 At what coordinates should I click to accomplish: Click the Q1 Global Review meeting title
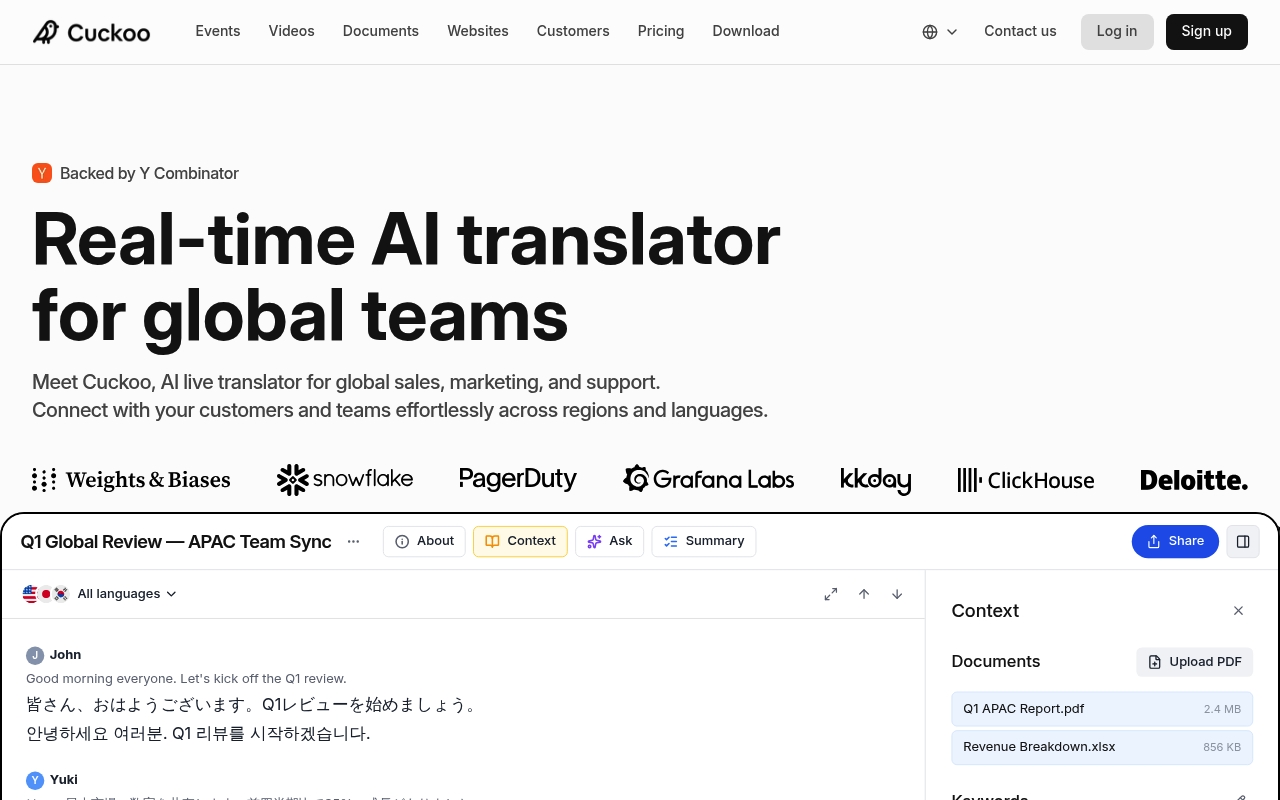click(x=176, y=542)
